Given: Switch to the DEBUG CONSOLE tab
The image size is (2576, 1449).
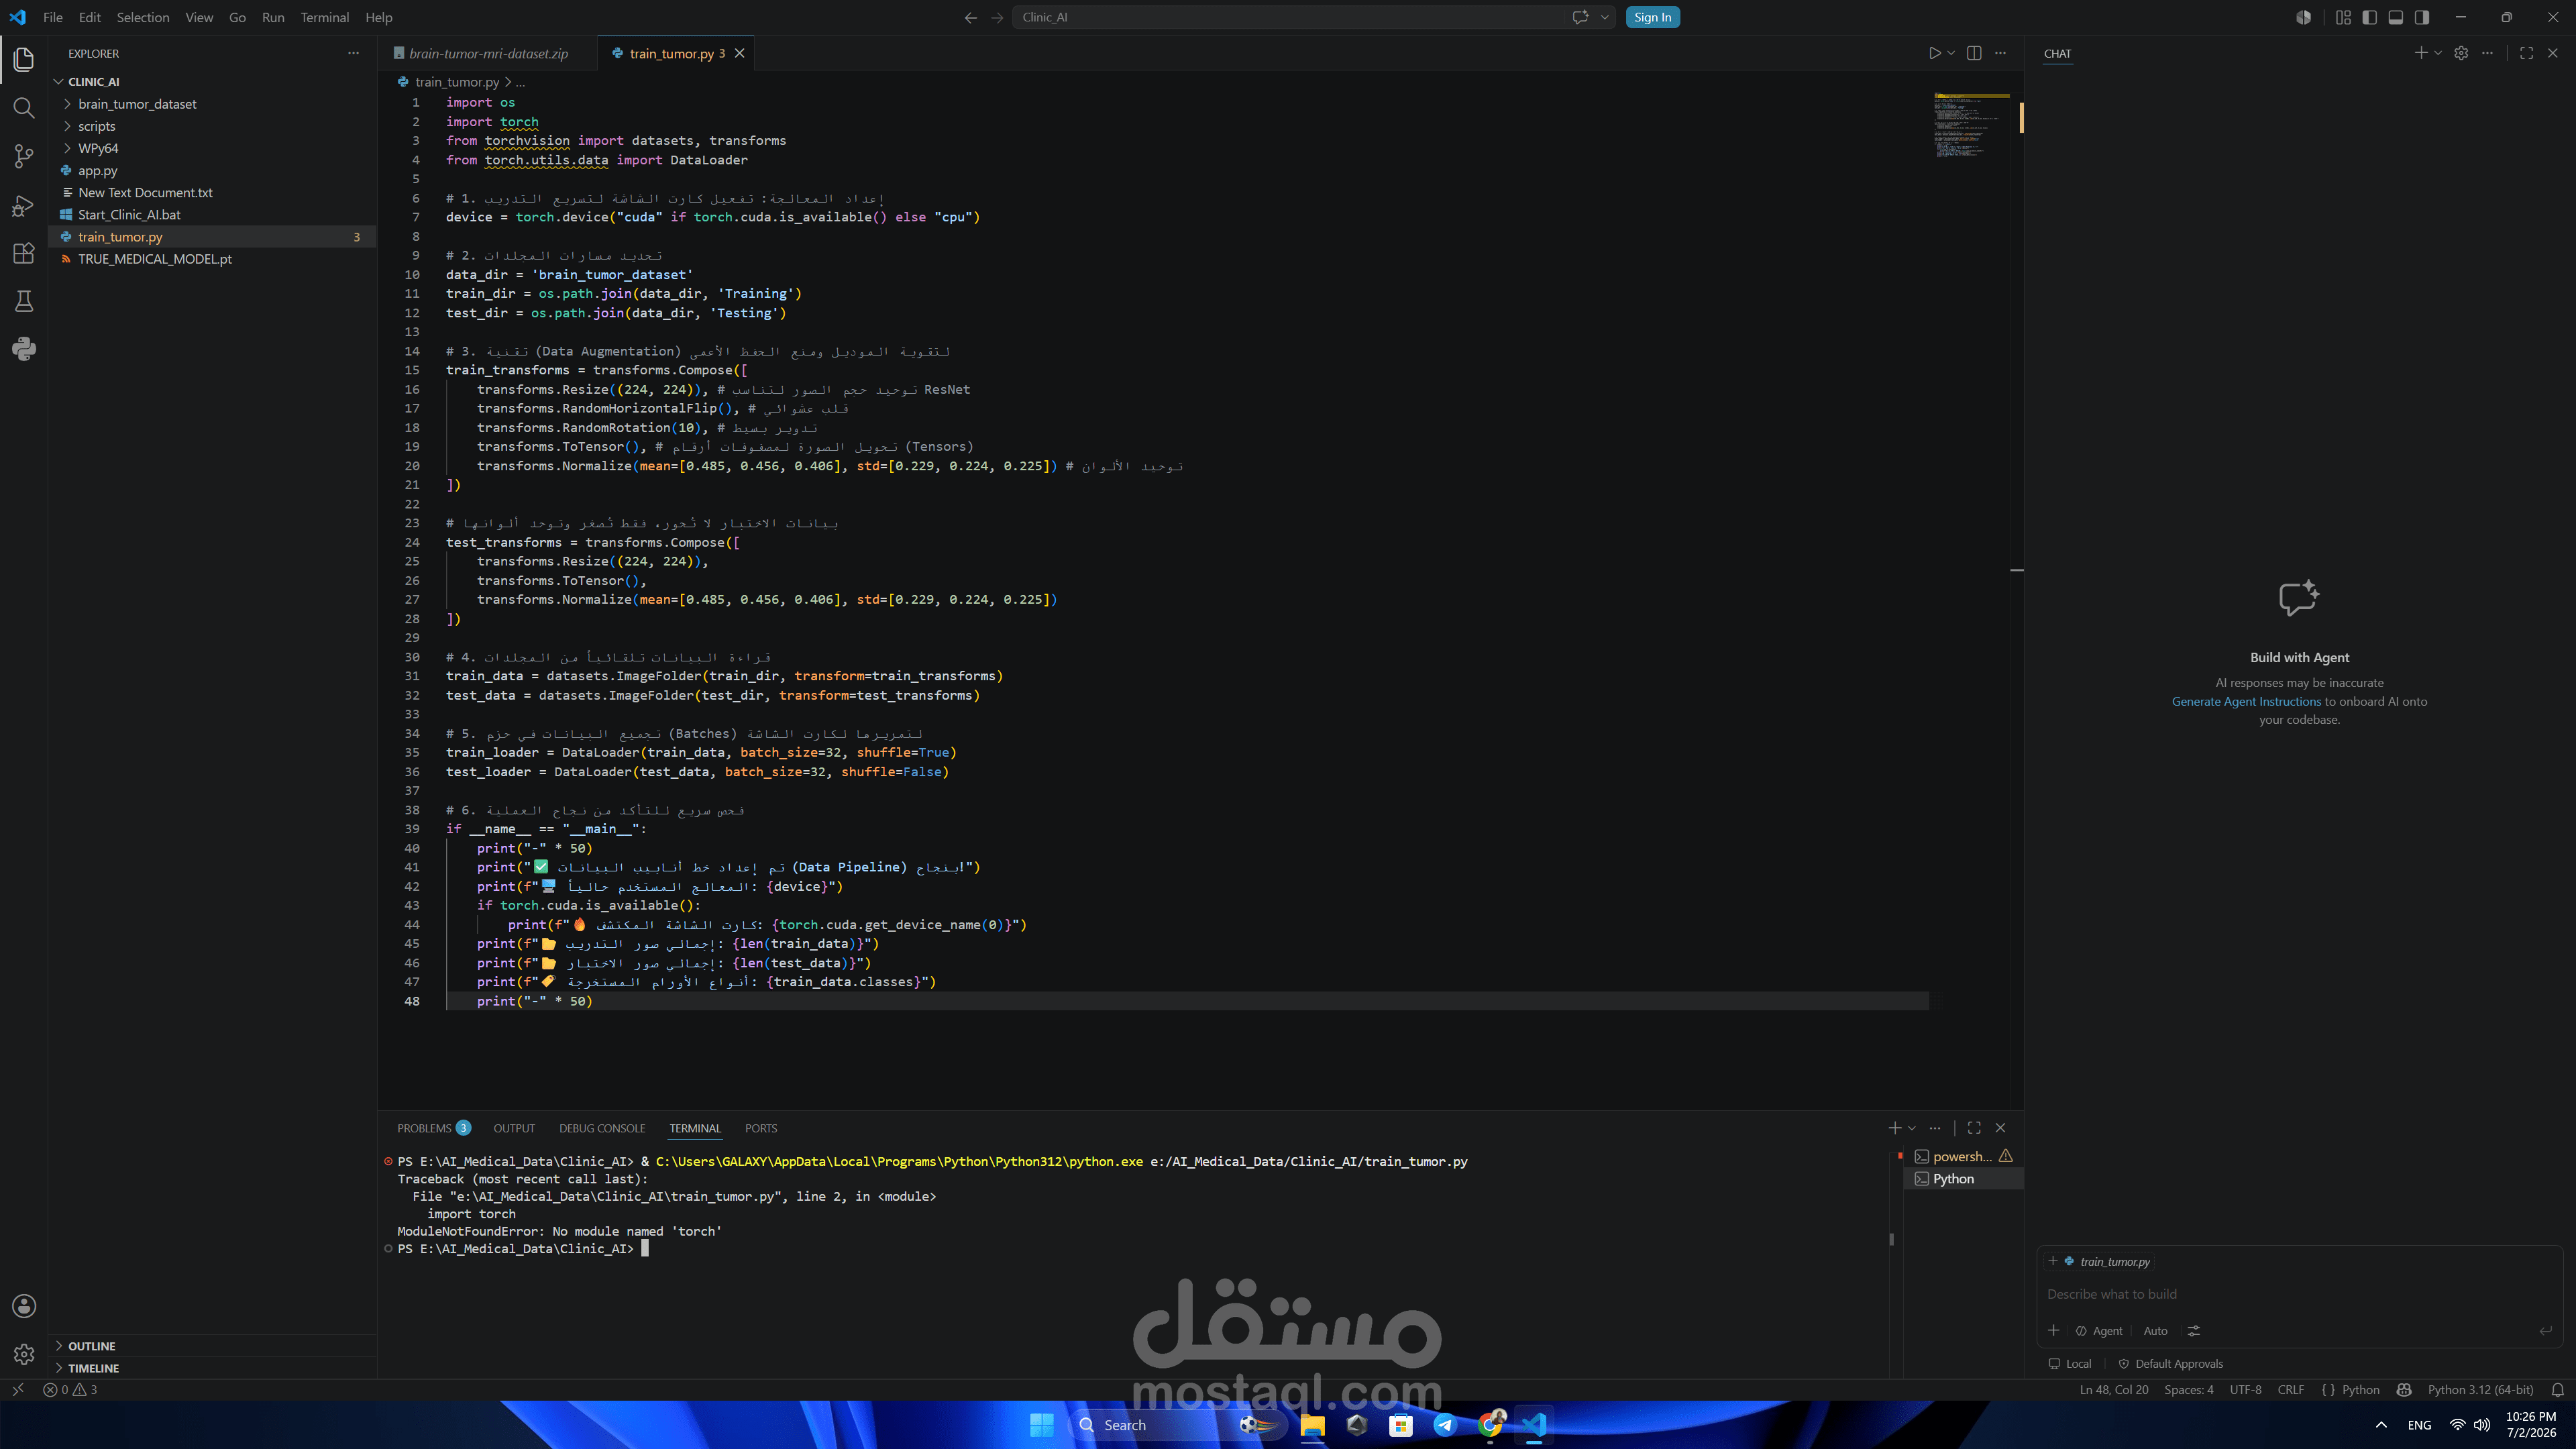Looking at the screenshot, I should click(x=602, y=1128).
